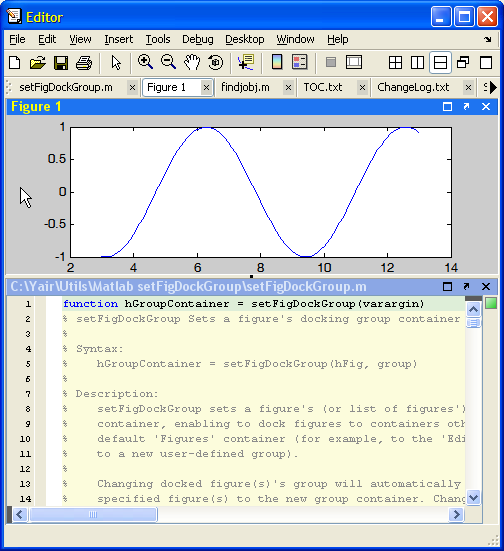The image size is (504, 551).
Task: Save using the floppy disk icon
Action: pyautogui.click(x=61, y=63)
